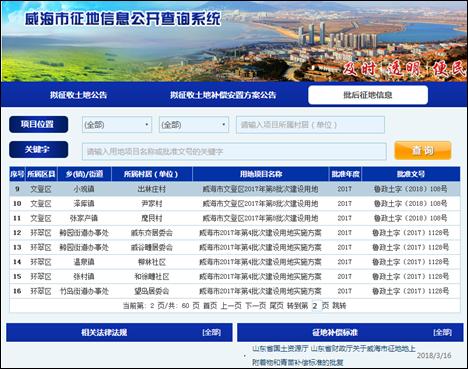Open [全部] link in 相关法律法规 panel
The height and width of the screenshot is (369, 468).
click(x=211, y=332)
